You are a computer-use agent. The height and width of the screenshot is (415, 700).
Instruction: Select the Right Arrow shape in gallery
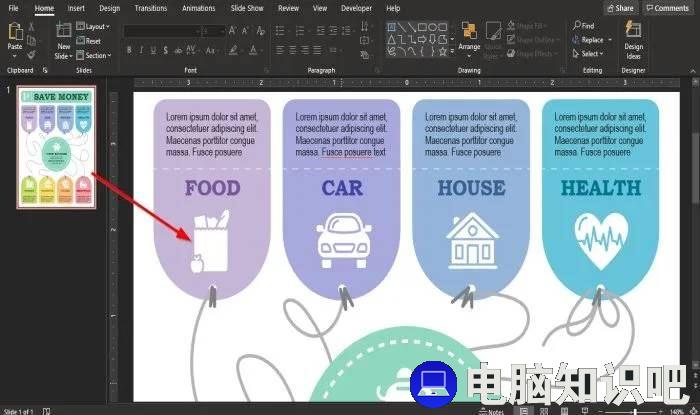pyautogui.click(x=422, y=40)
